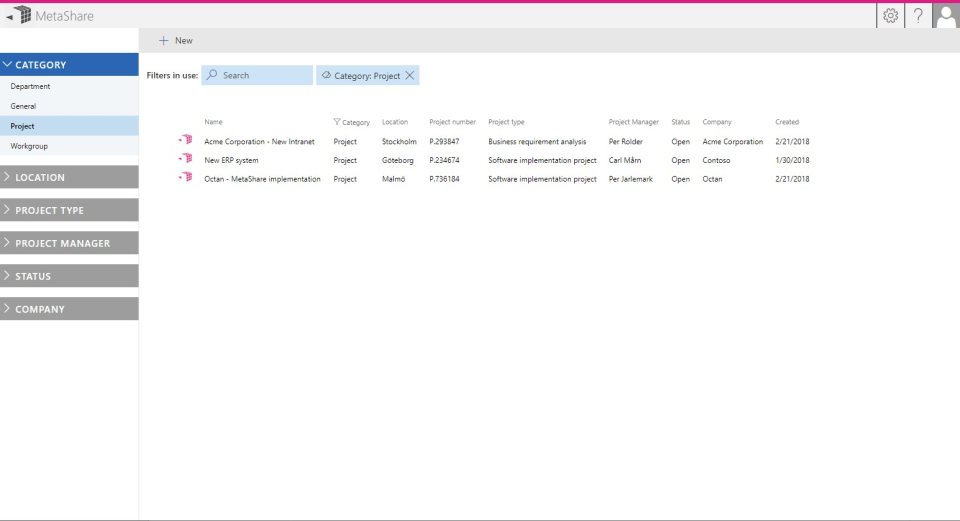Sort by the Company column header
Screen dimensions: 960x521
717,122
